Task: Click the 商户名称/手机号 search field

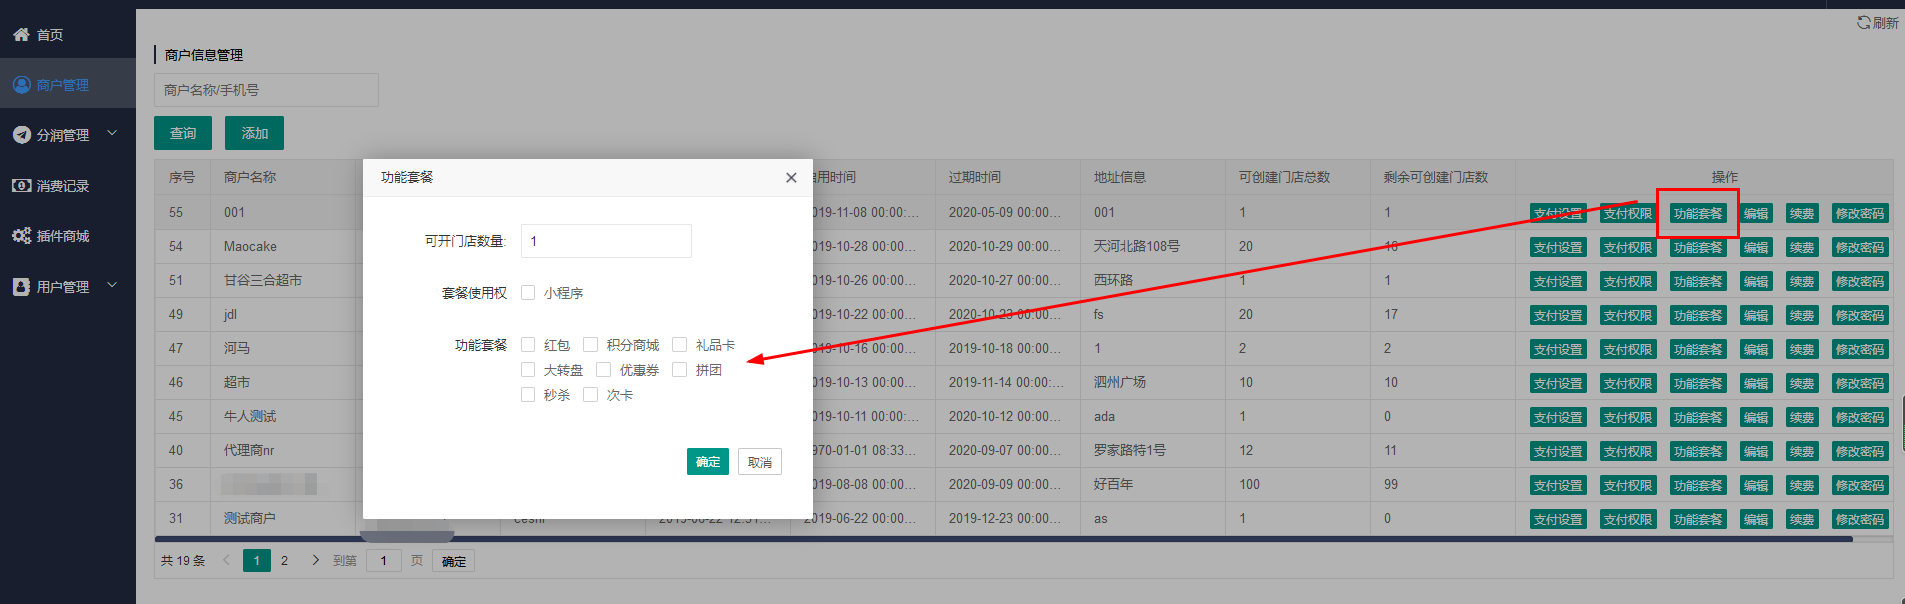Action: tap(266, 90)
